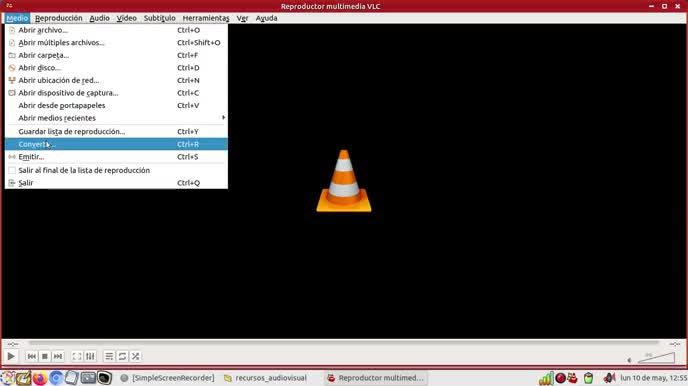The width and height of the screenshot is (688, 386).
Task: Show the playlist icon
Action: [x=109, y=357]
